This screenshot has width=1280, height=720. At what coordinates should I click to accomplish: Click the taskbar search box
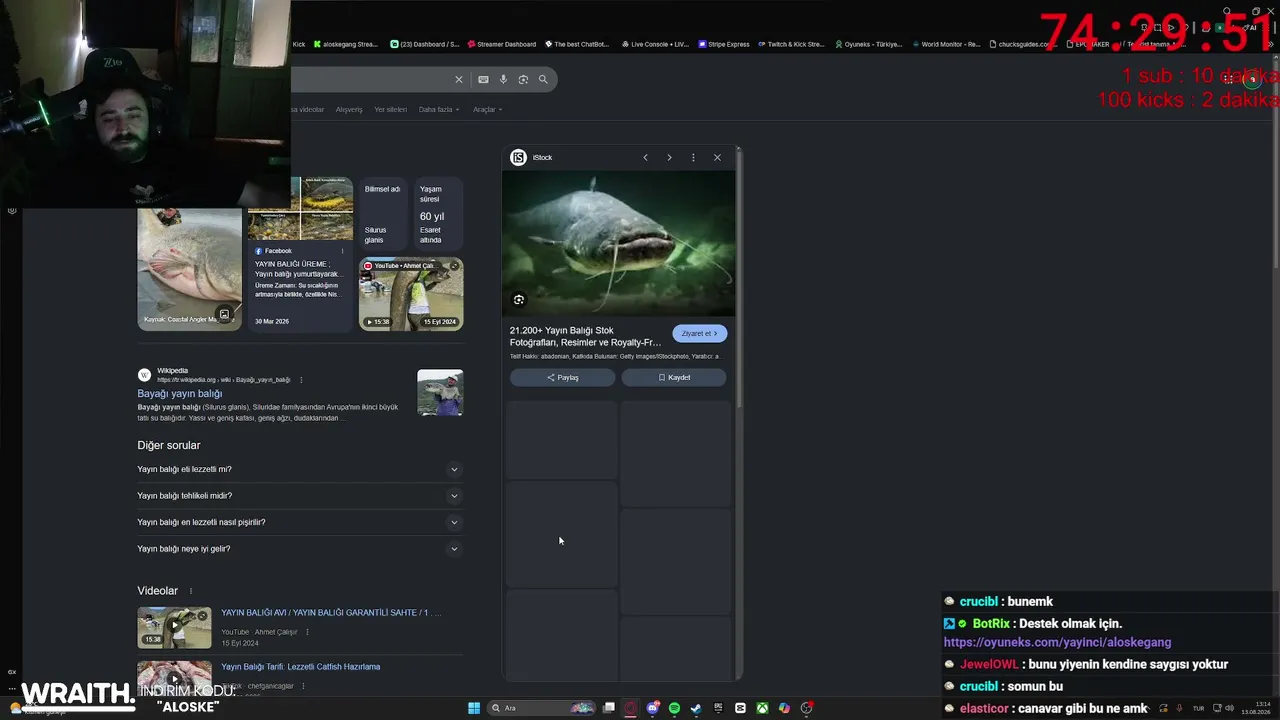pyautogui.click(x=541, y=708)
